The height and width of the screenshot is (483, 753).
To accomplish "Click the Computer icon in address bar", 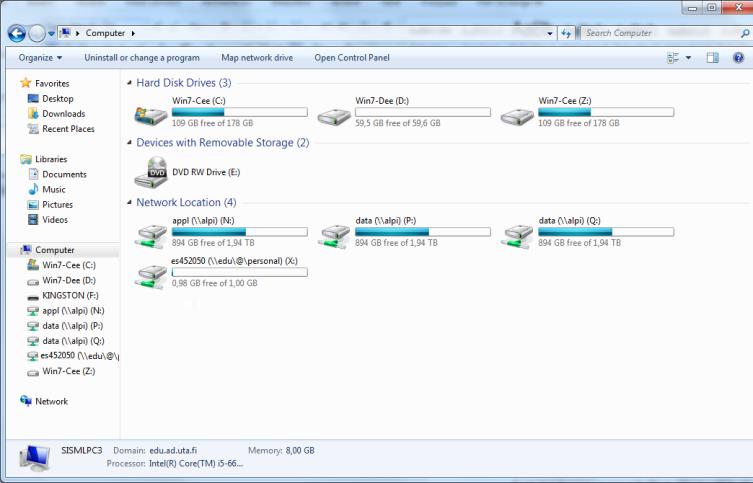I will (x=65, y=33).
